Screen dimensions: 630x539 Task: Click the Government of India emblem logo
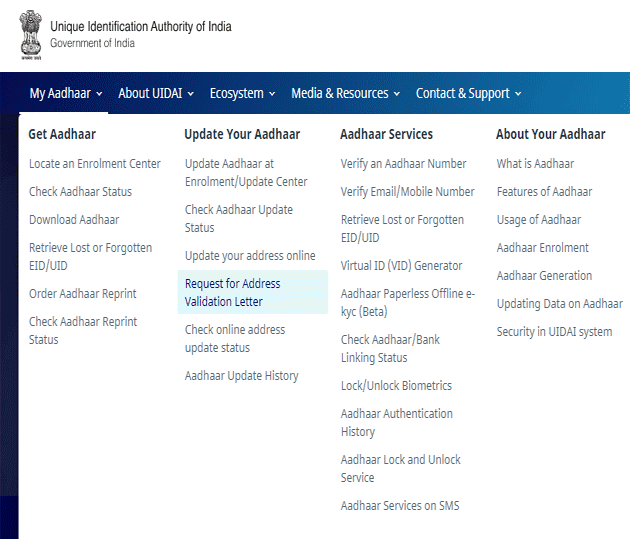tap(31, 35)
